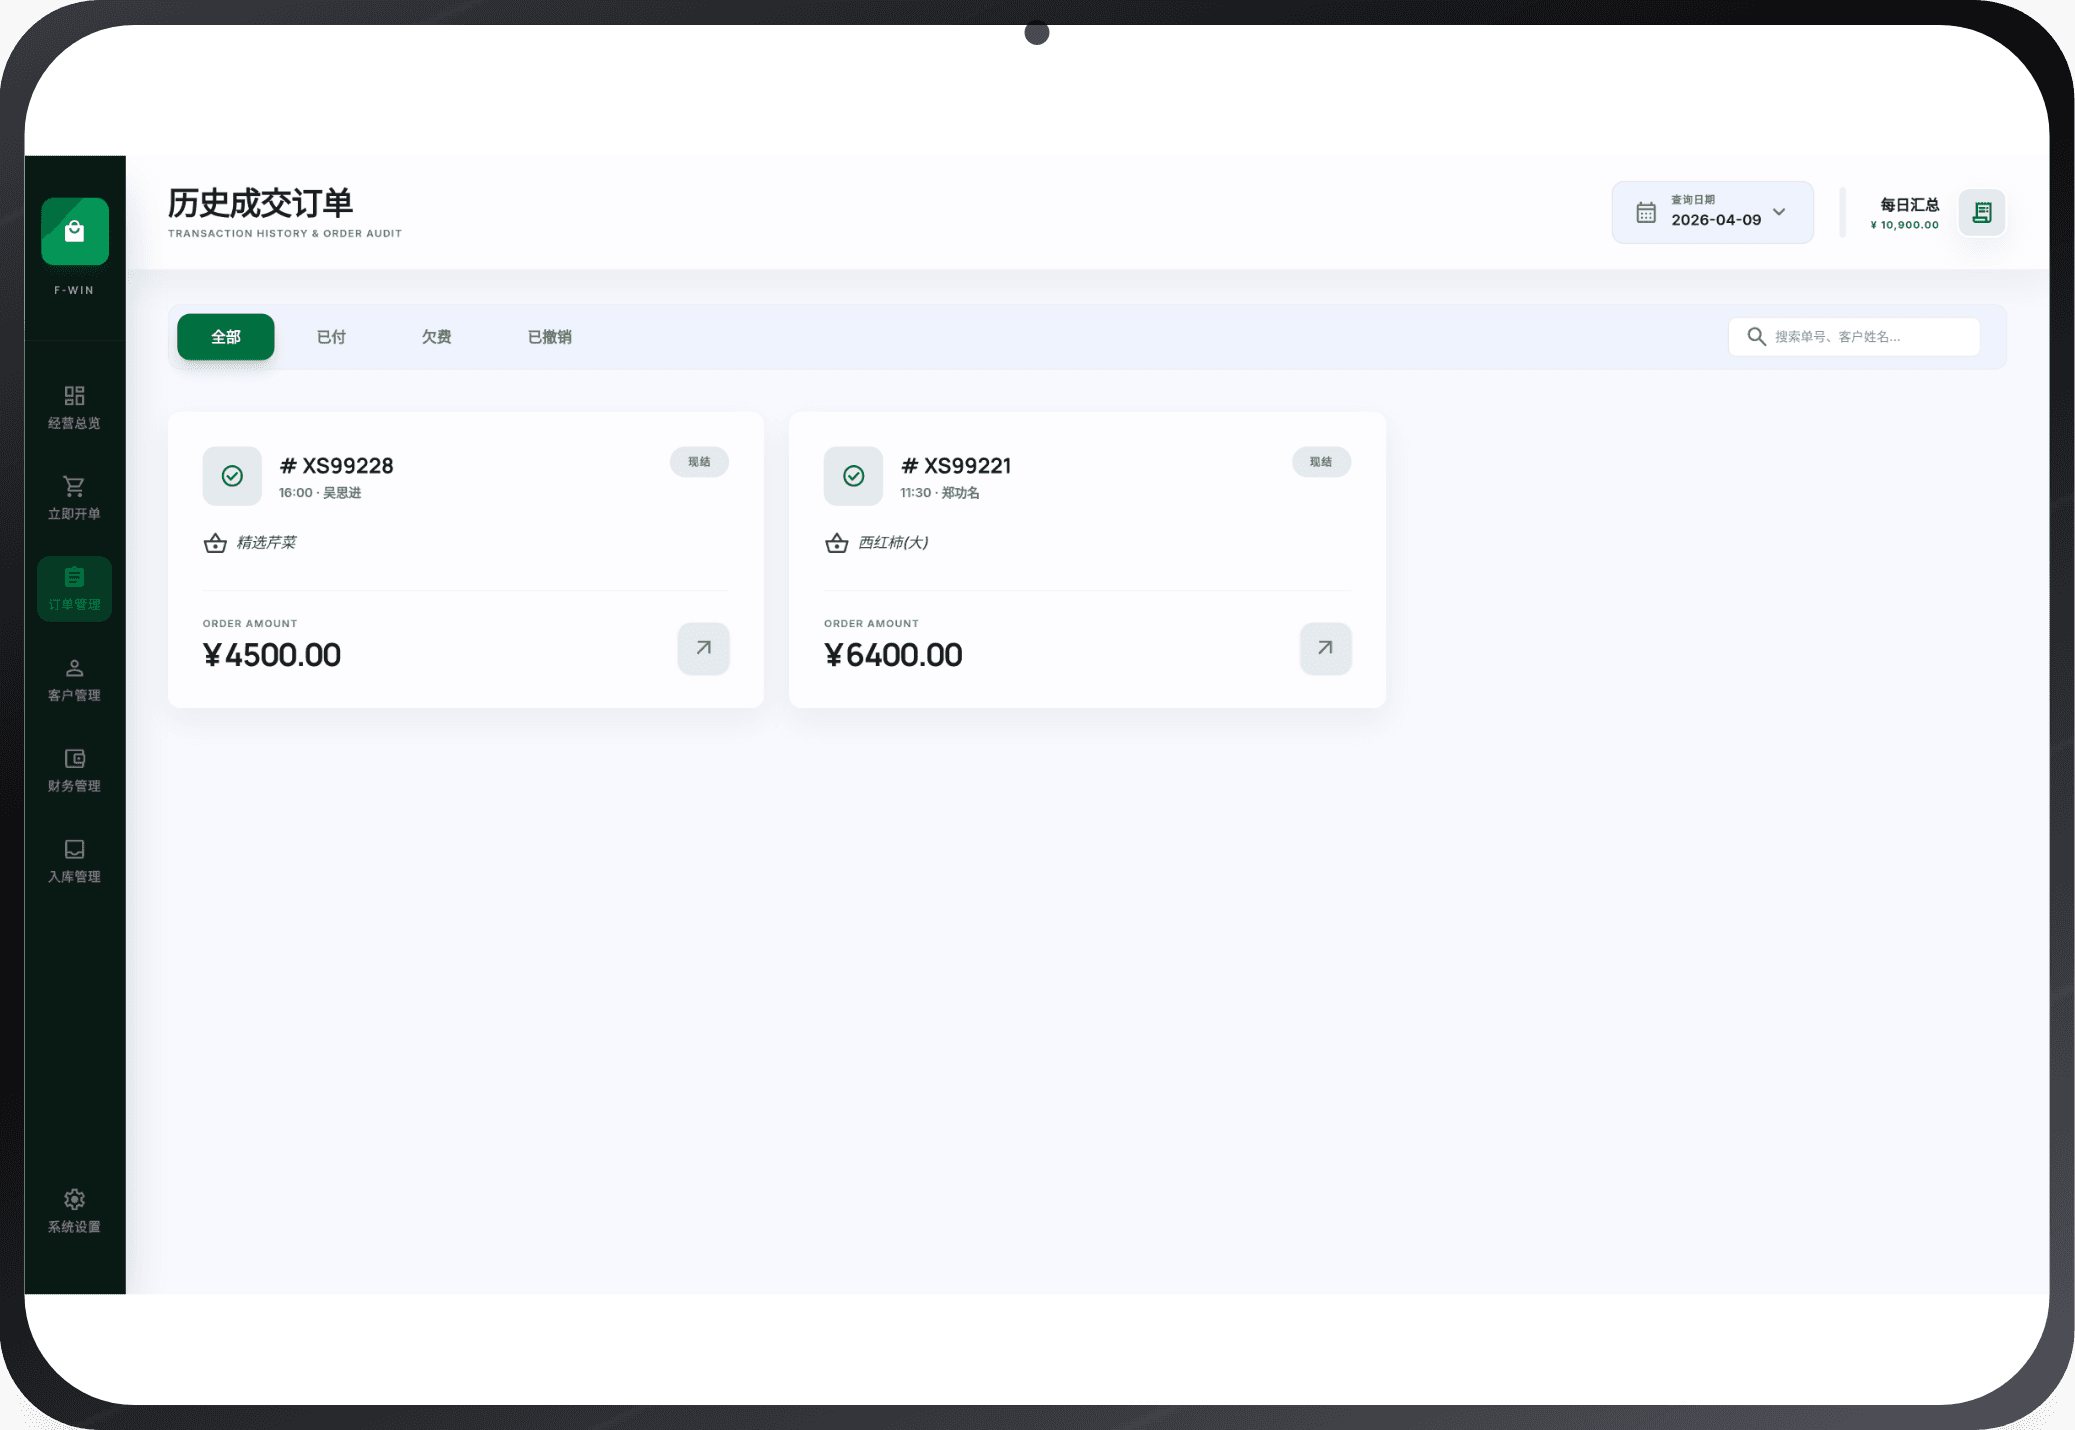The height and width of the screenshot is (1430, 2075).
Task: Open 财务管理 finance section
Action: coord(75,770)
